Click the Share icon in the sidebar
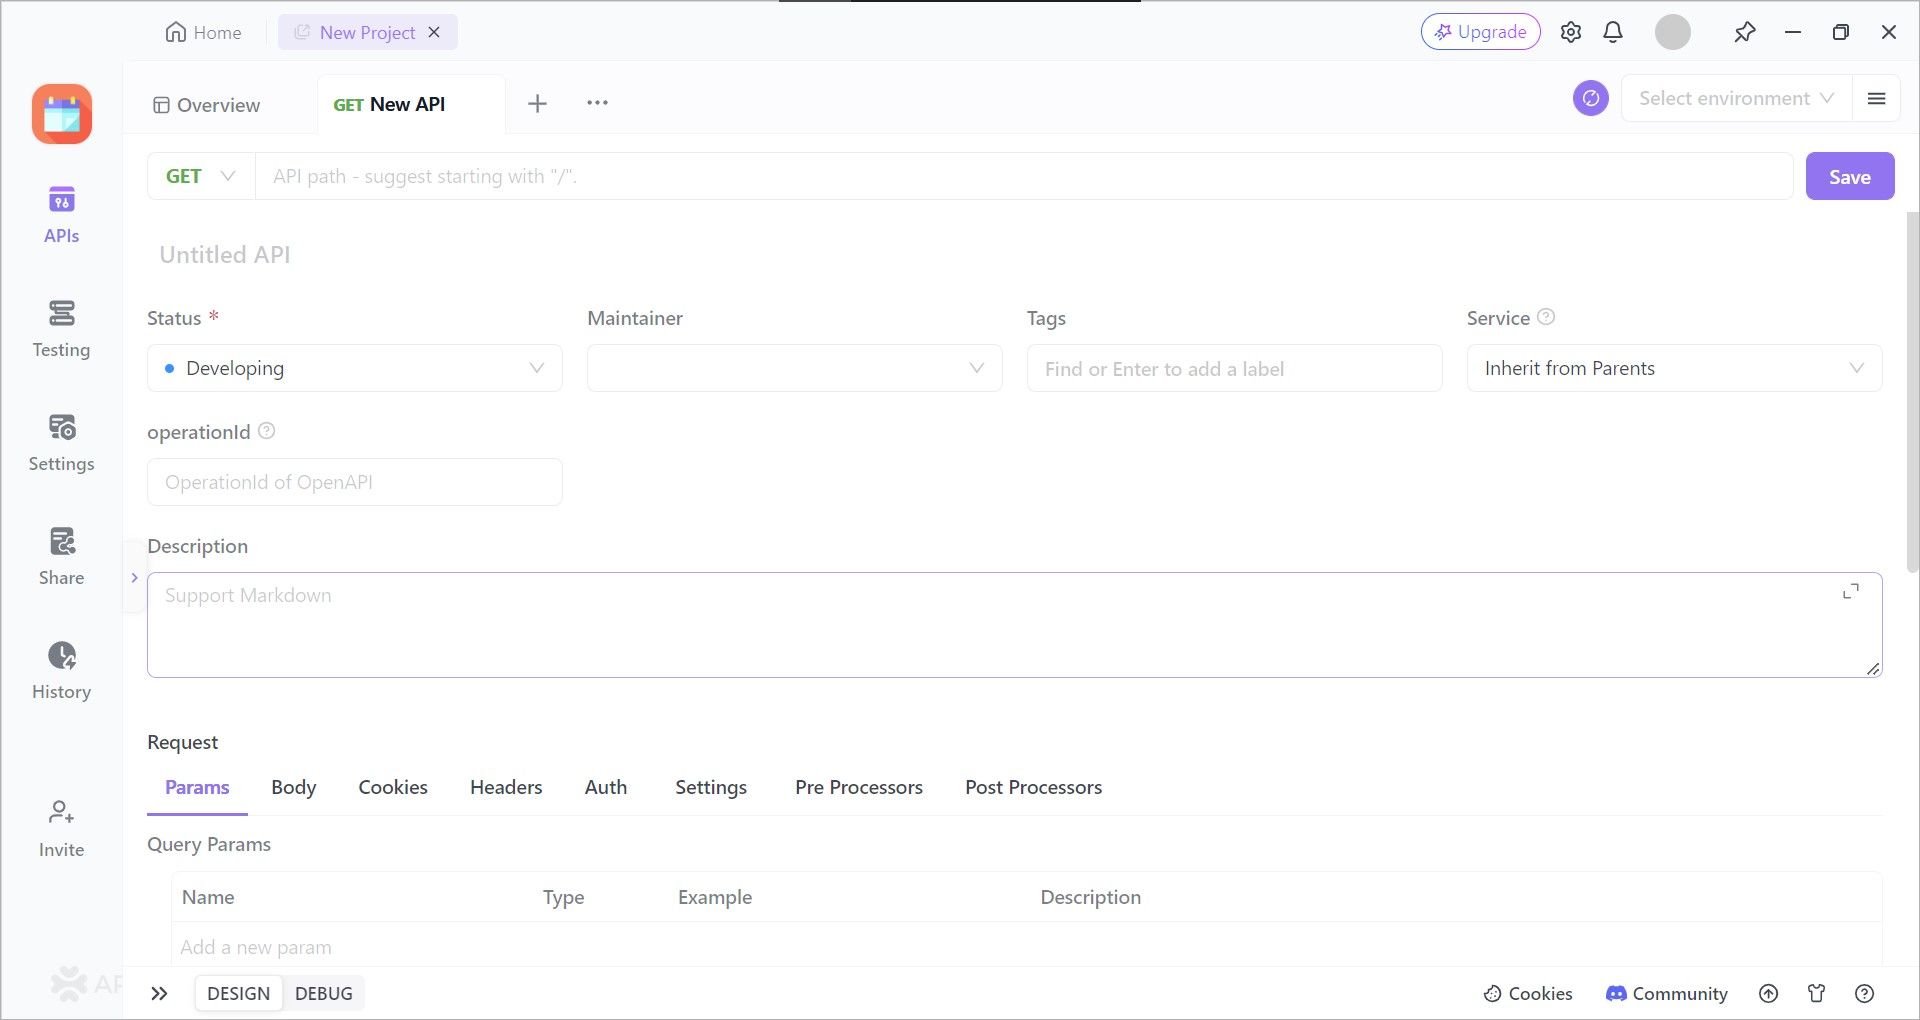 coord(61,555)
